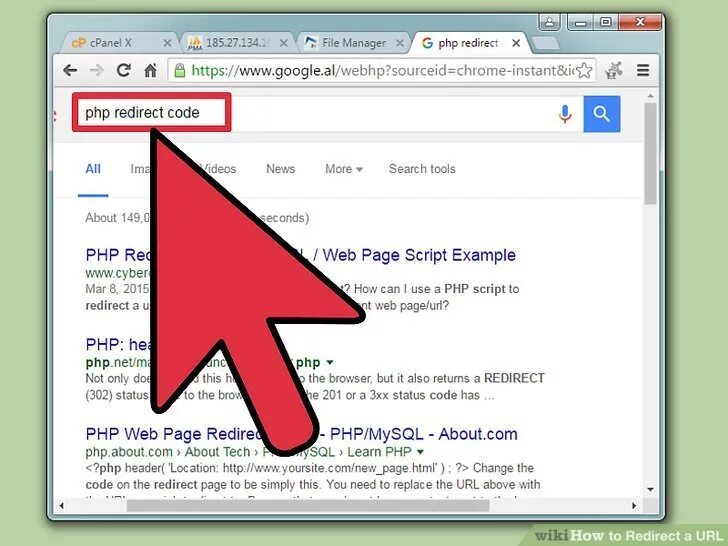Click the vertical scrollbar thumb
Image resolution: width=728 pixels, height=546 pixels.
click(650, 153)
